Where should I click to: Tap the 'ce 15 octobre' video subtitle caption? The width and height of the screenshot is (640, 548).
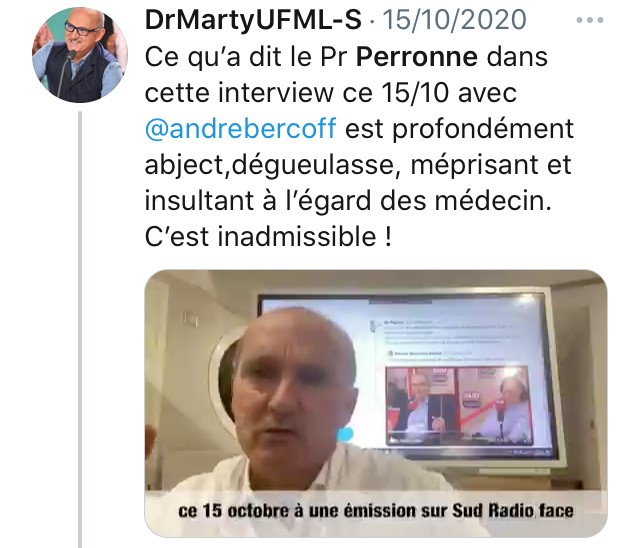(376, 511)
